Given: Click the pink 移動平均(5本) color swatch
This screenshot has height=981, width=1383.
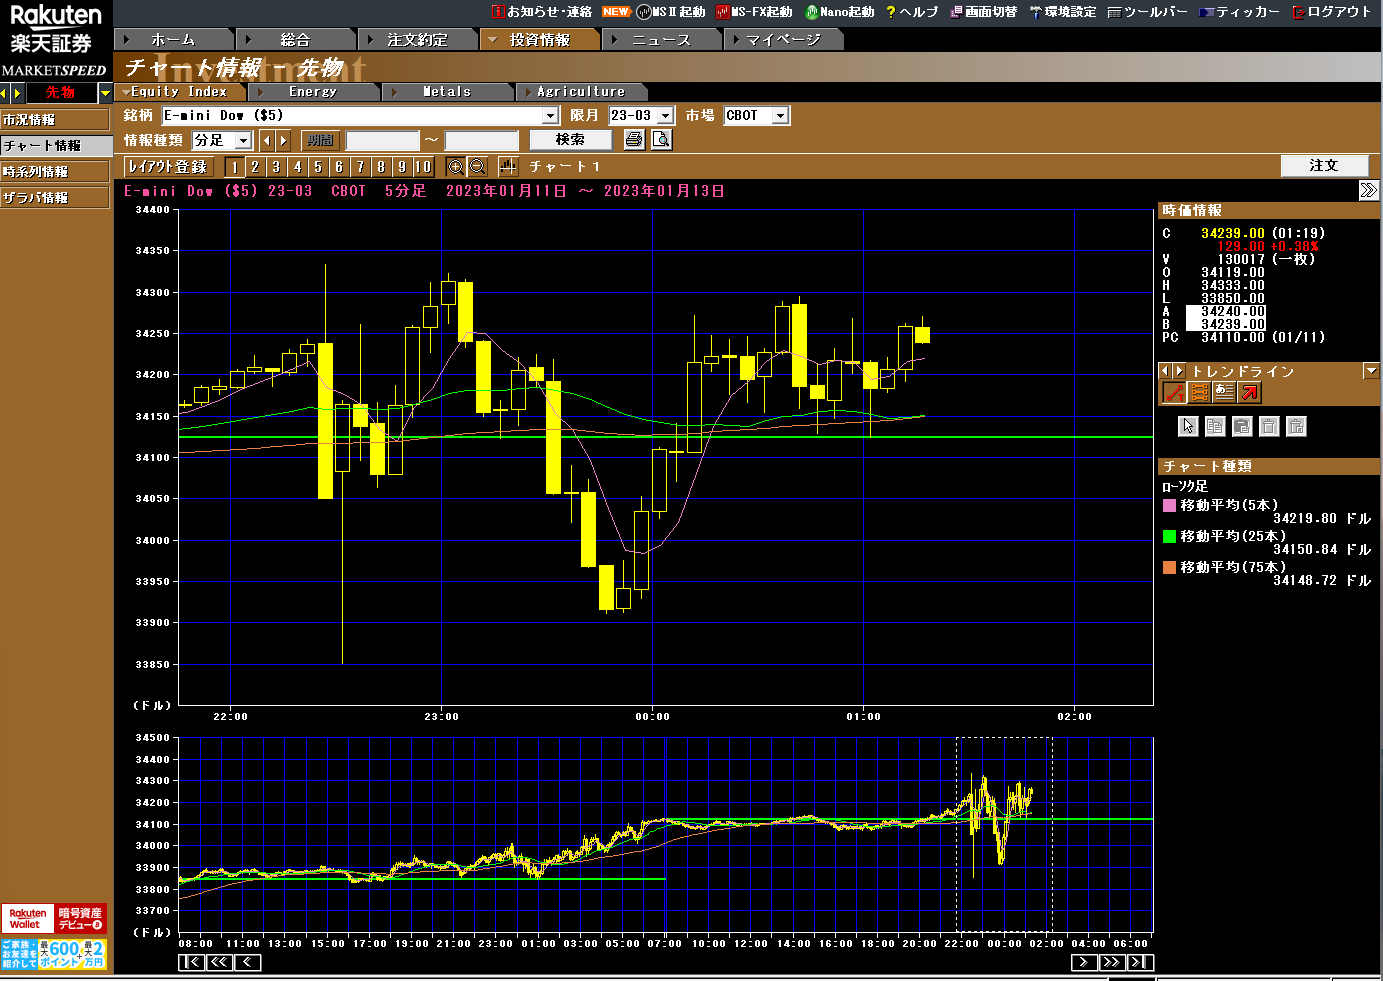Looking at the screenshot, I should (x=1169, y=506).
